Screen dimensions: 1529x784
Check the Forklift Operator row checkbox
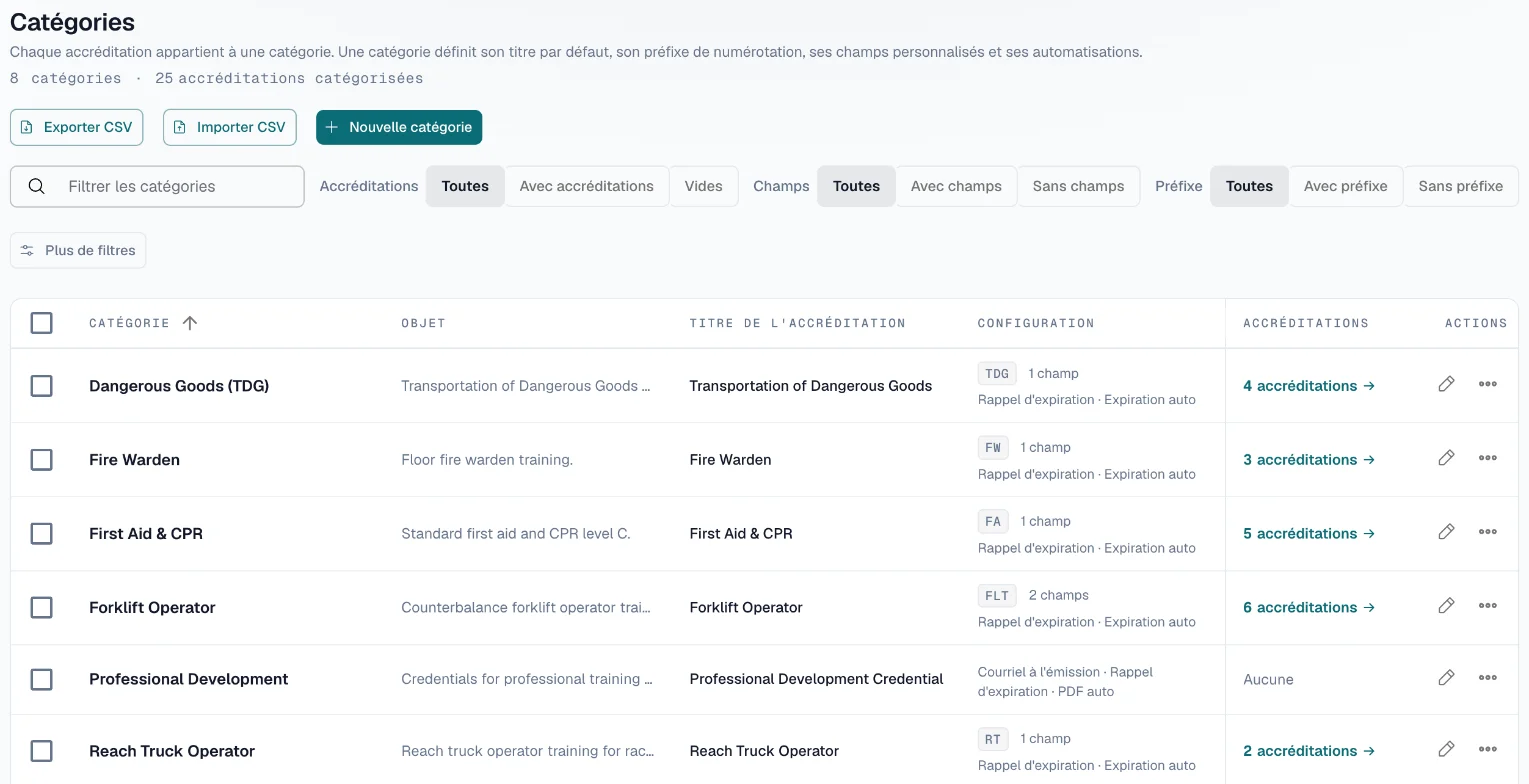[41, 608]
